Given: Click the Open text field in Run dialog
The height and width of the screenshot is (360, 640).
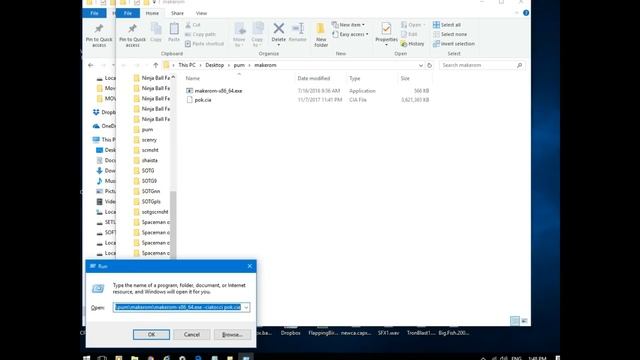Looking at the screenshot, I should coord(178,307).
